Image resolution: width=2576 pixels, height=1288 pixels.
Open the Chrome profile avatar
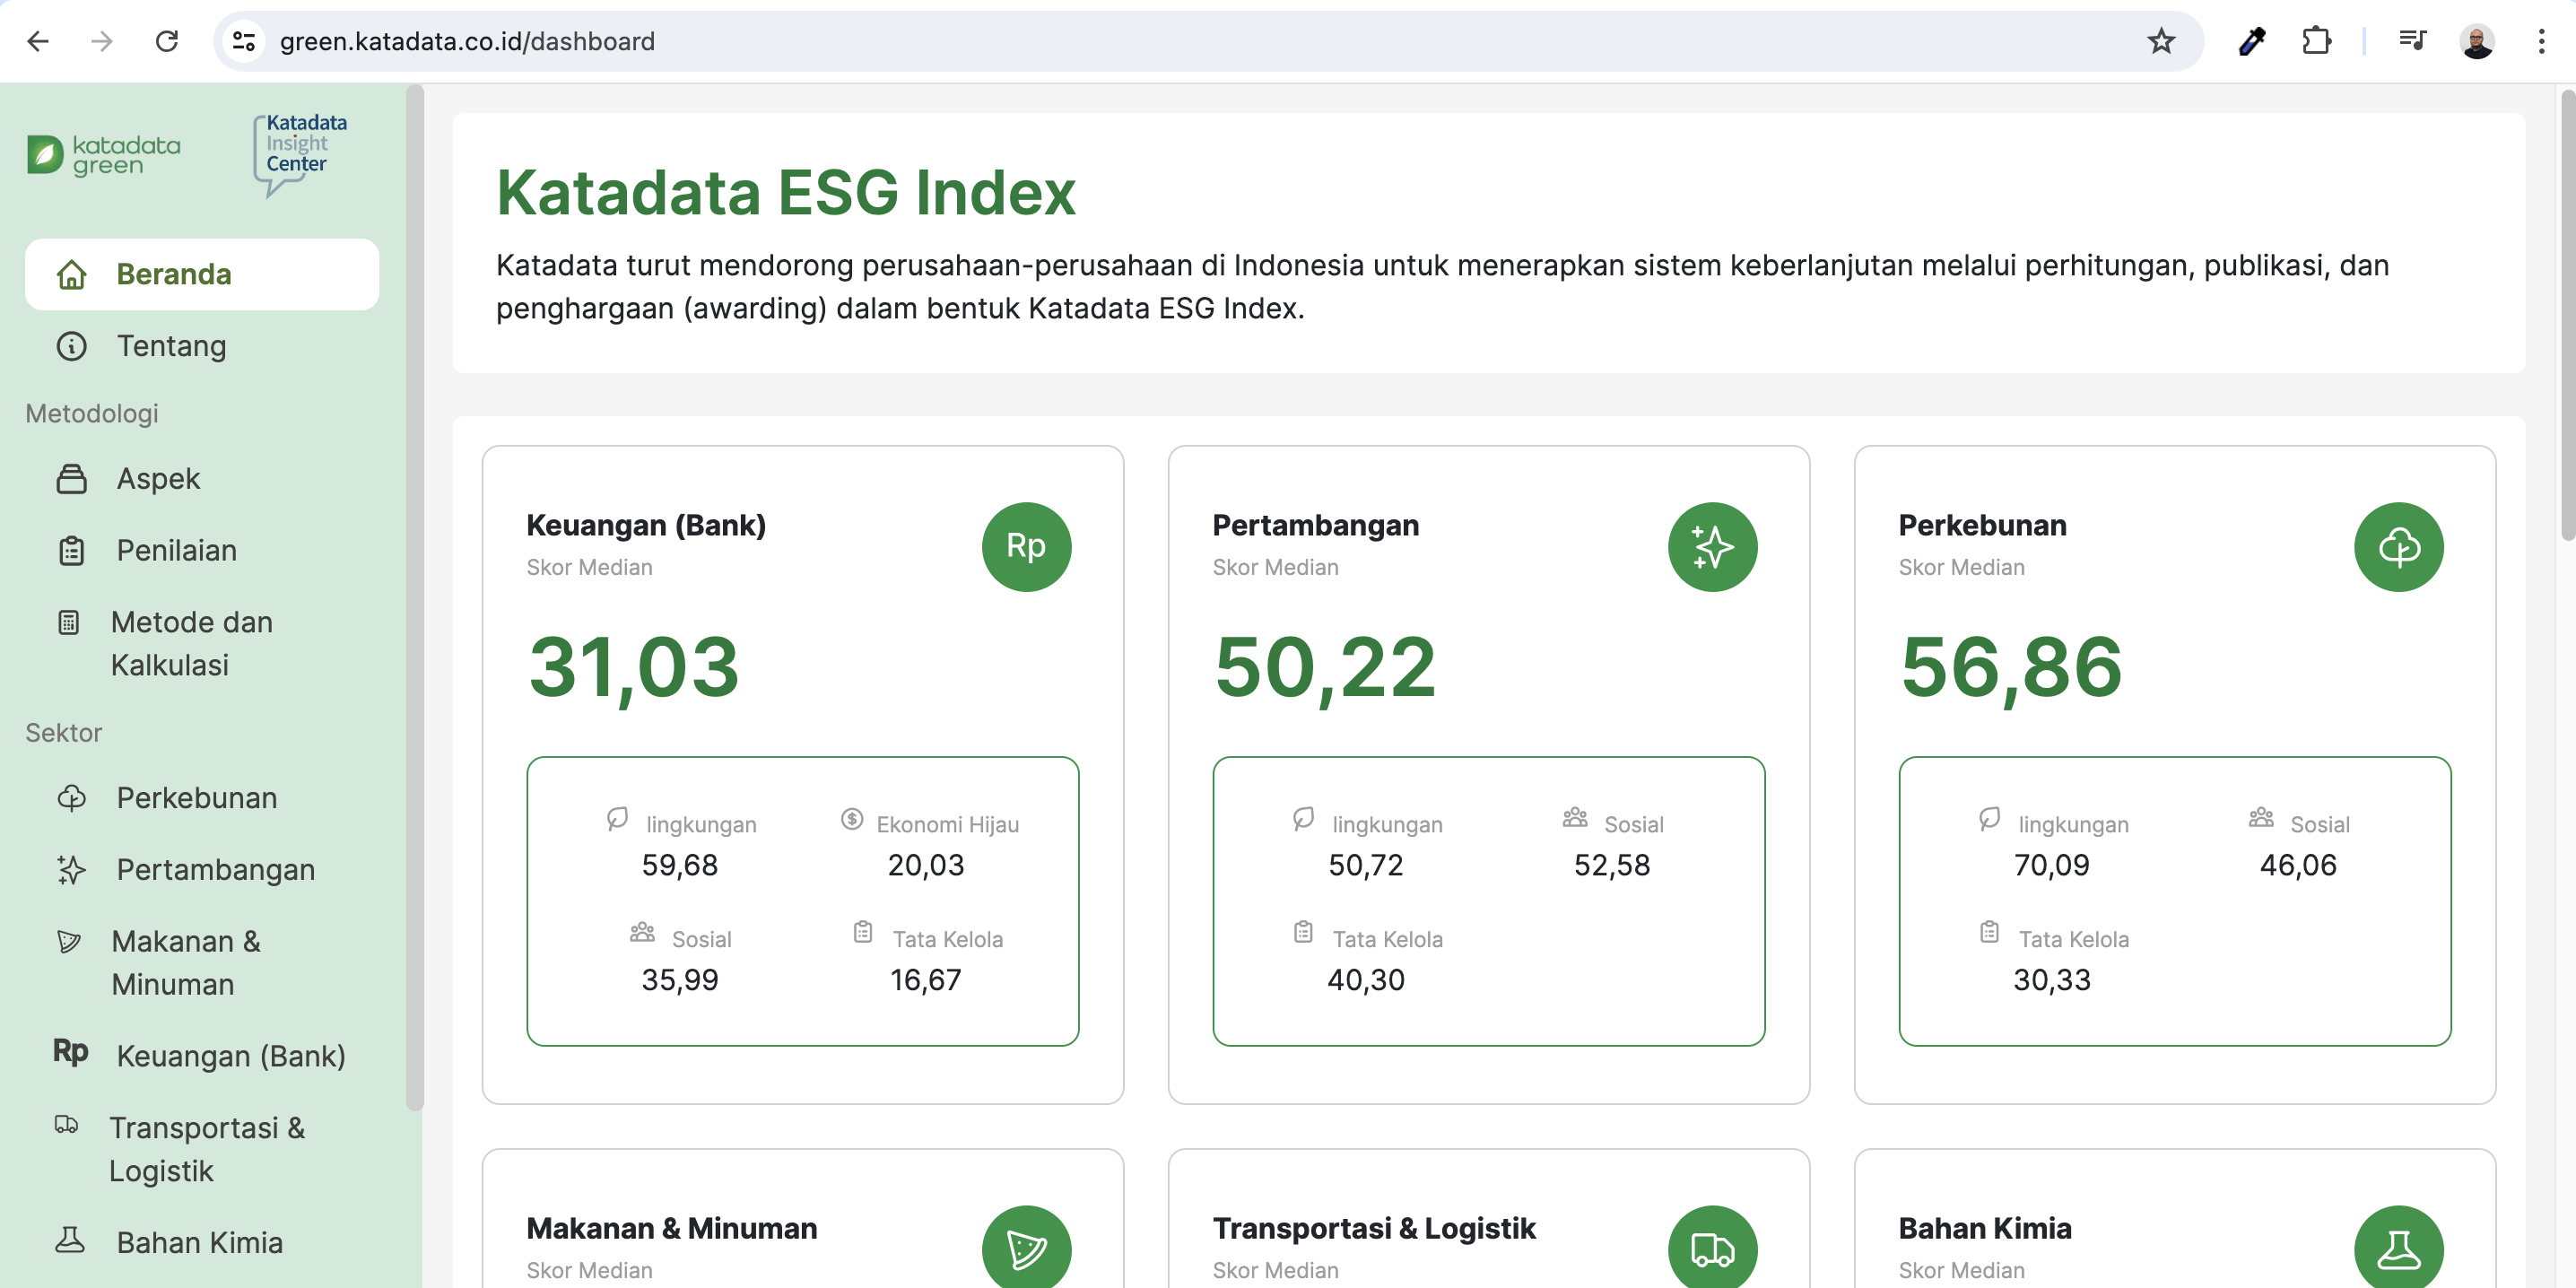coord(2477,41)
